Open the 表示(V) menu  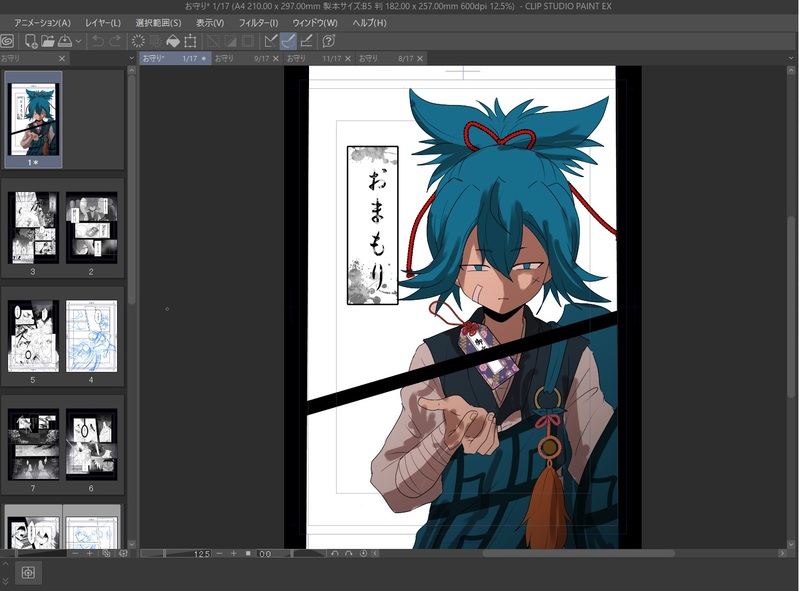210,23
